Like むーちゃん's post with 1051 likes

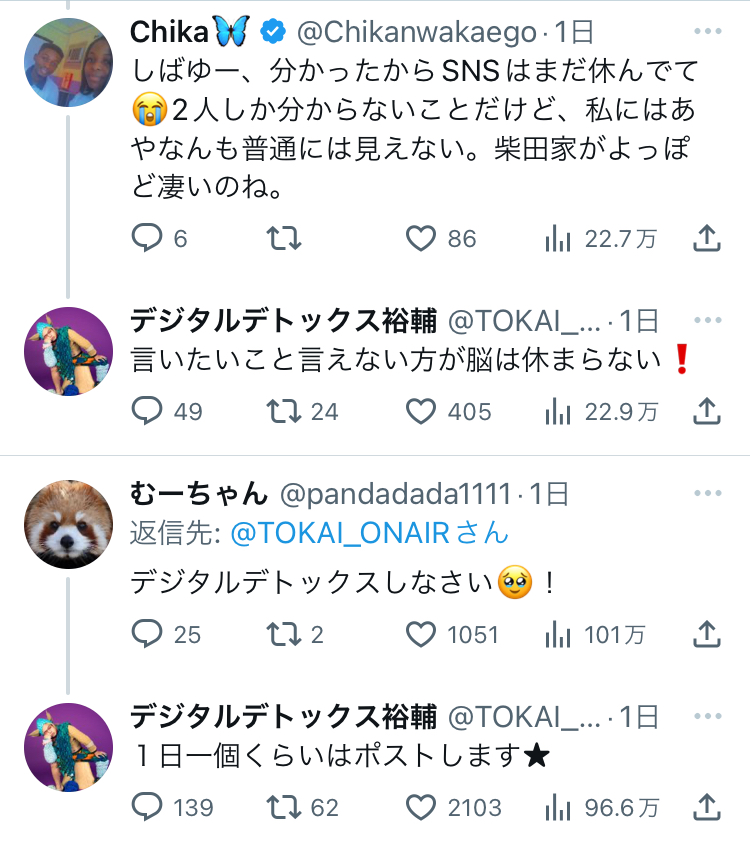(422, 634)
